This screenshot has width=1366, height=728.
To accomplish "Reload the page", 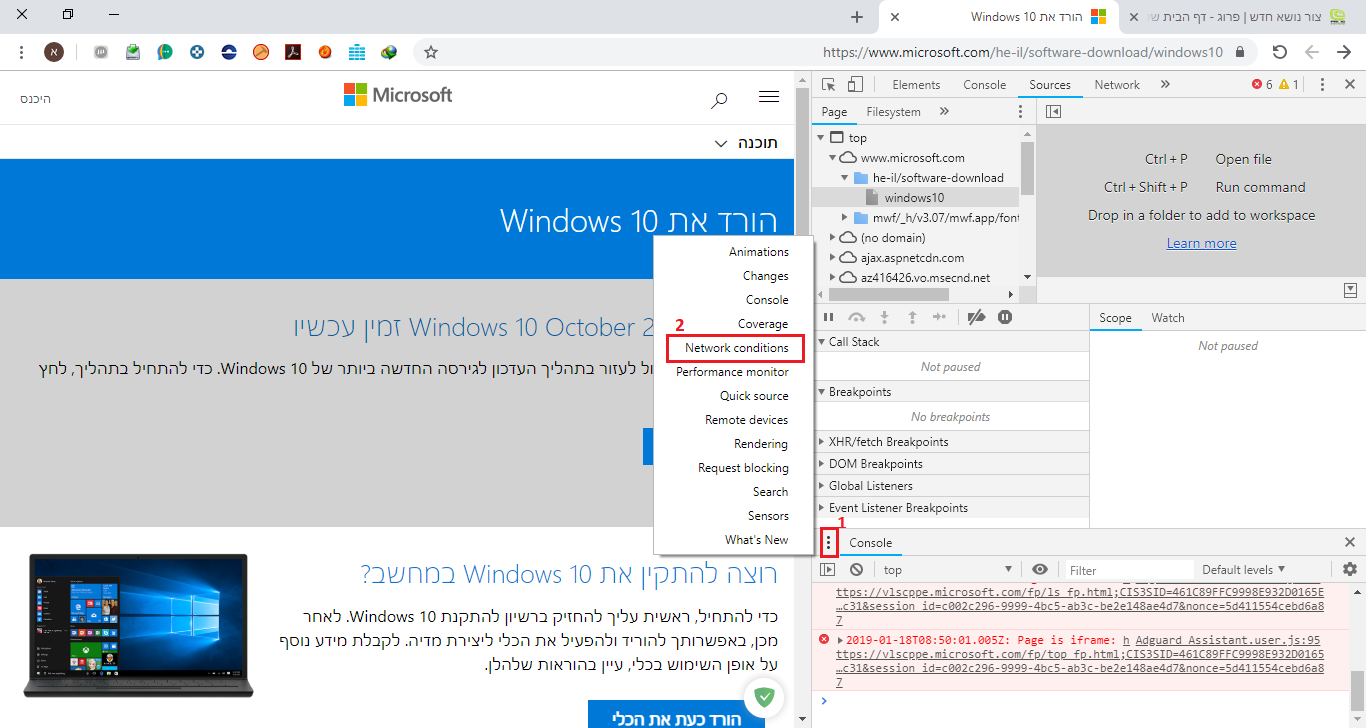I will 1279,52.
